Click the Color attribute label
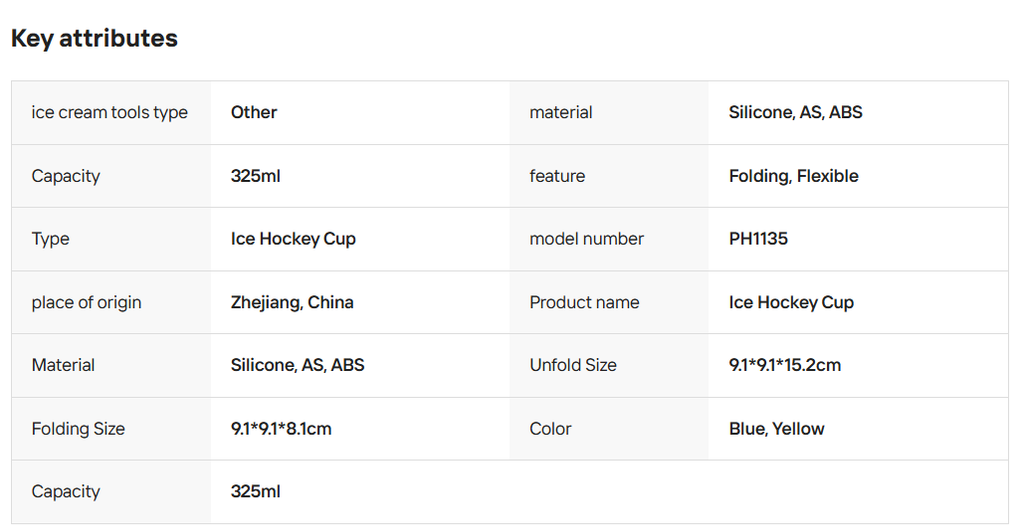 (550, 429)
